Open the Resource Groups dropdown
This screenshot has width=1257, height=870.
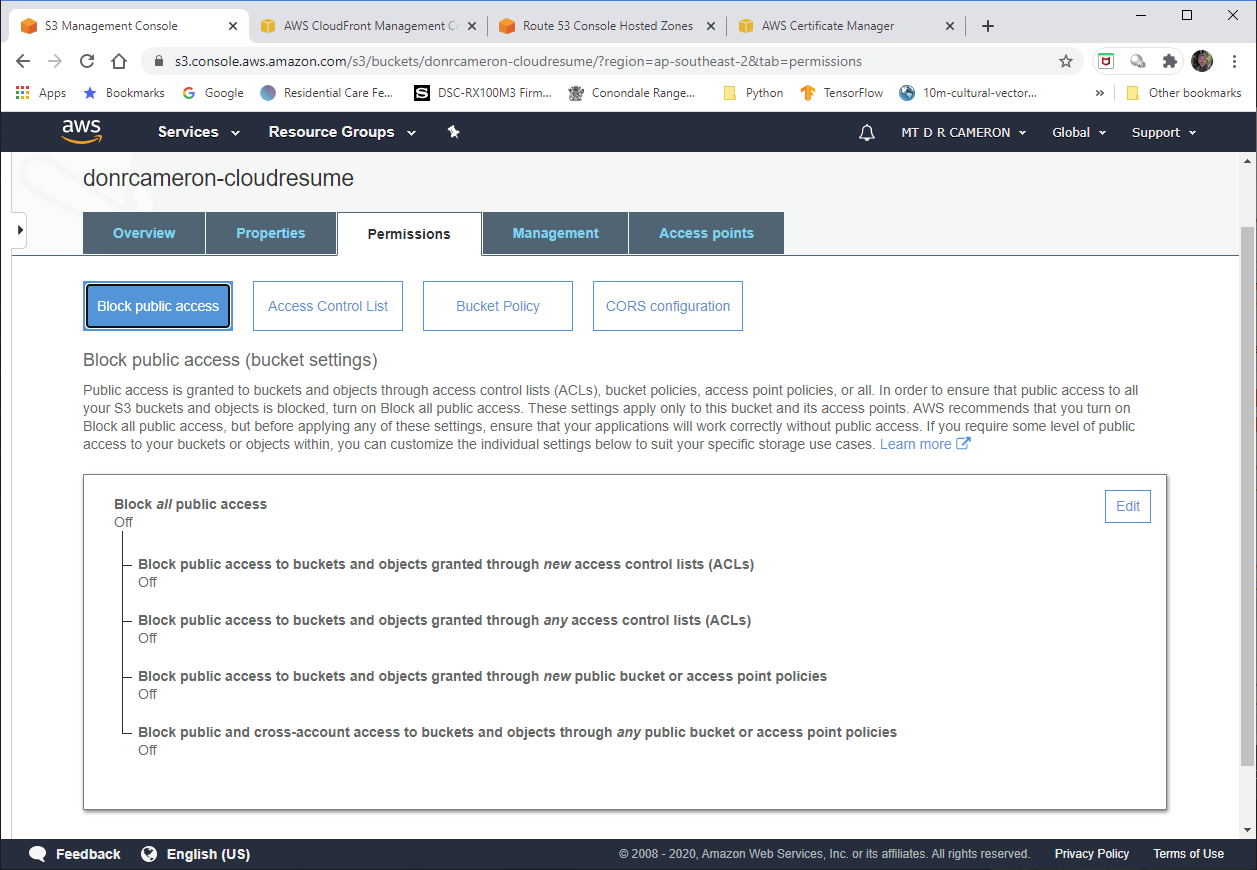click(342, 132)
